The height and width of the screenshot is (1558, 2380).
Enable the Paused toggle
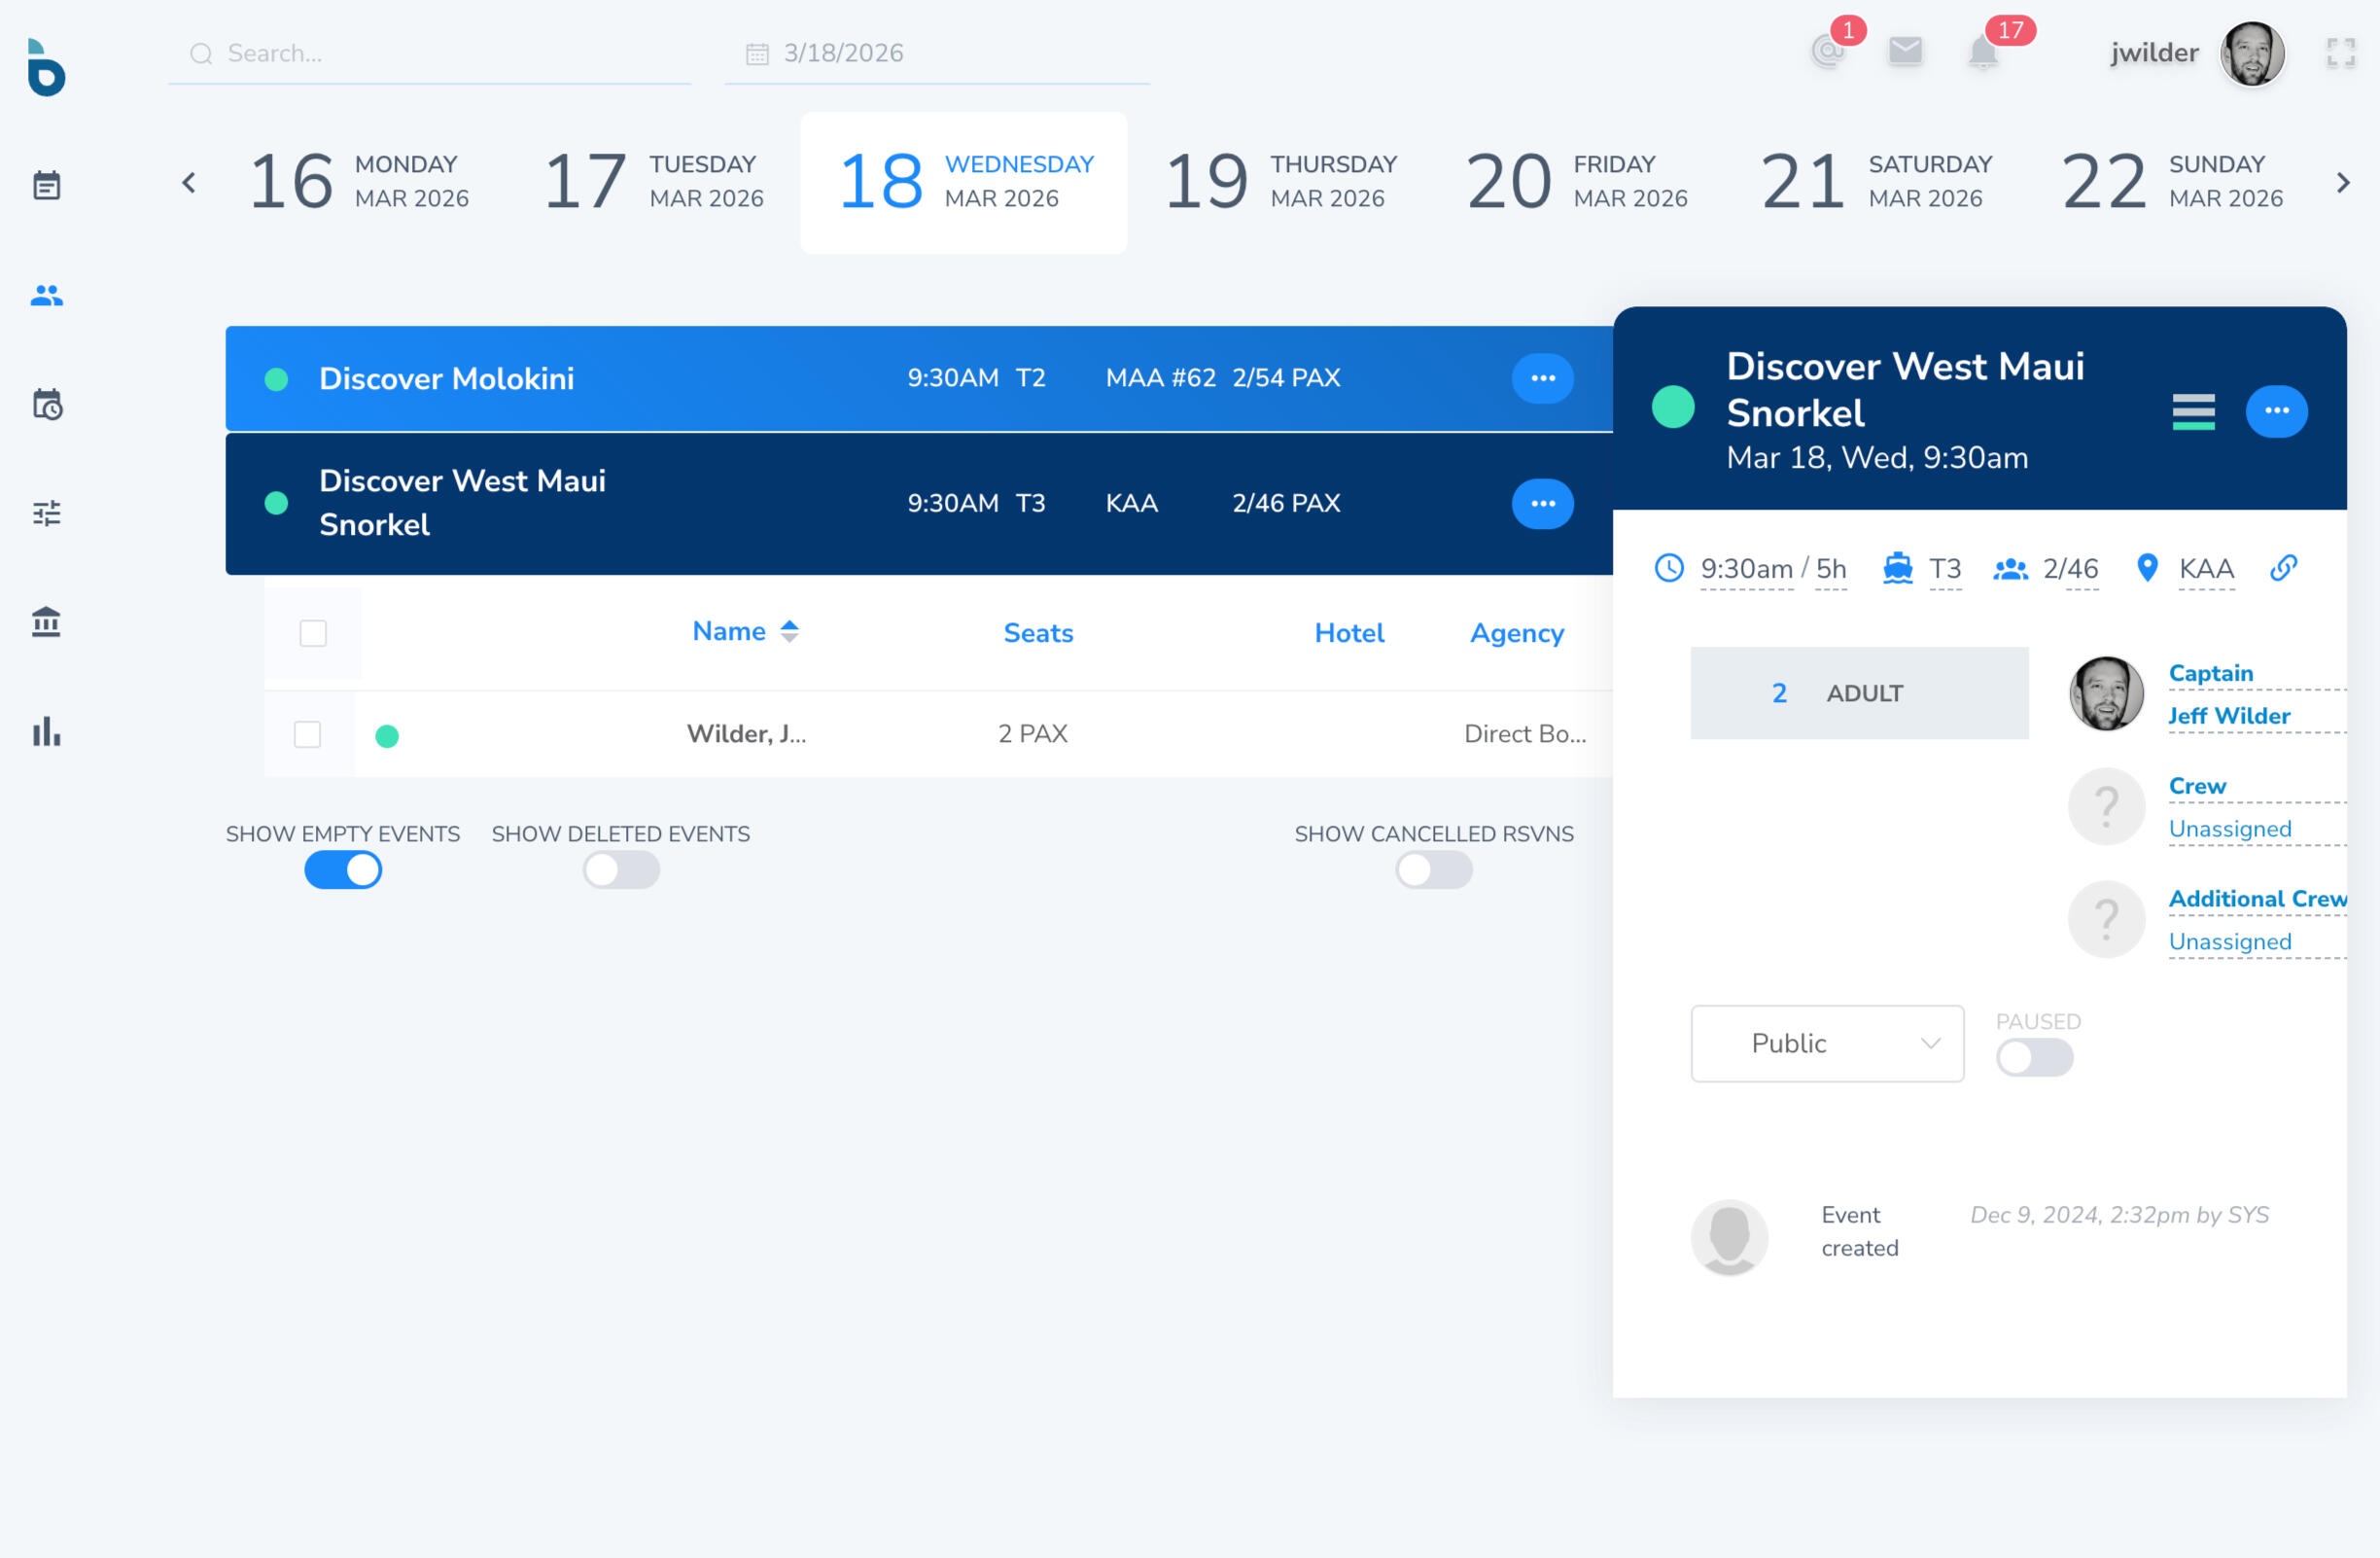2034,1057
